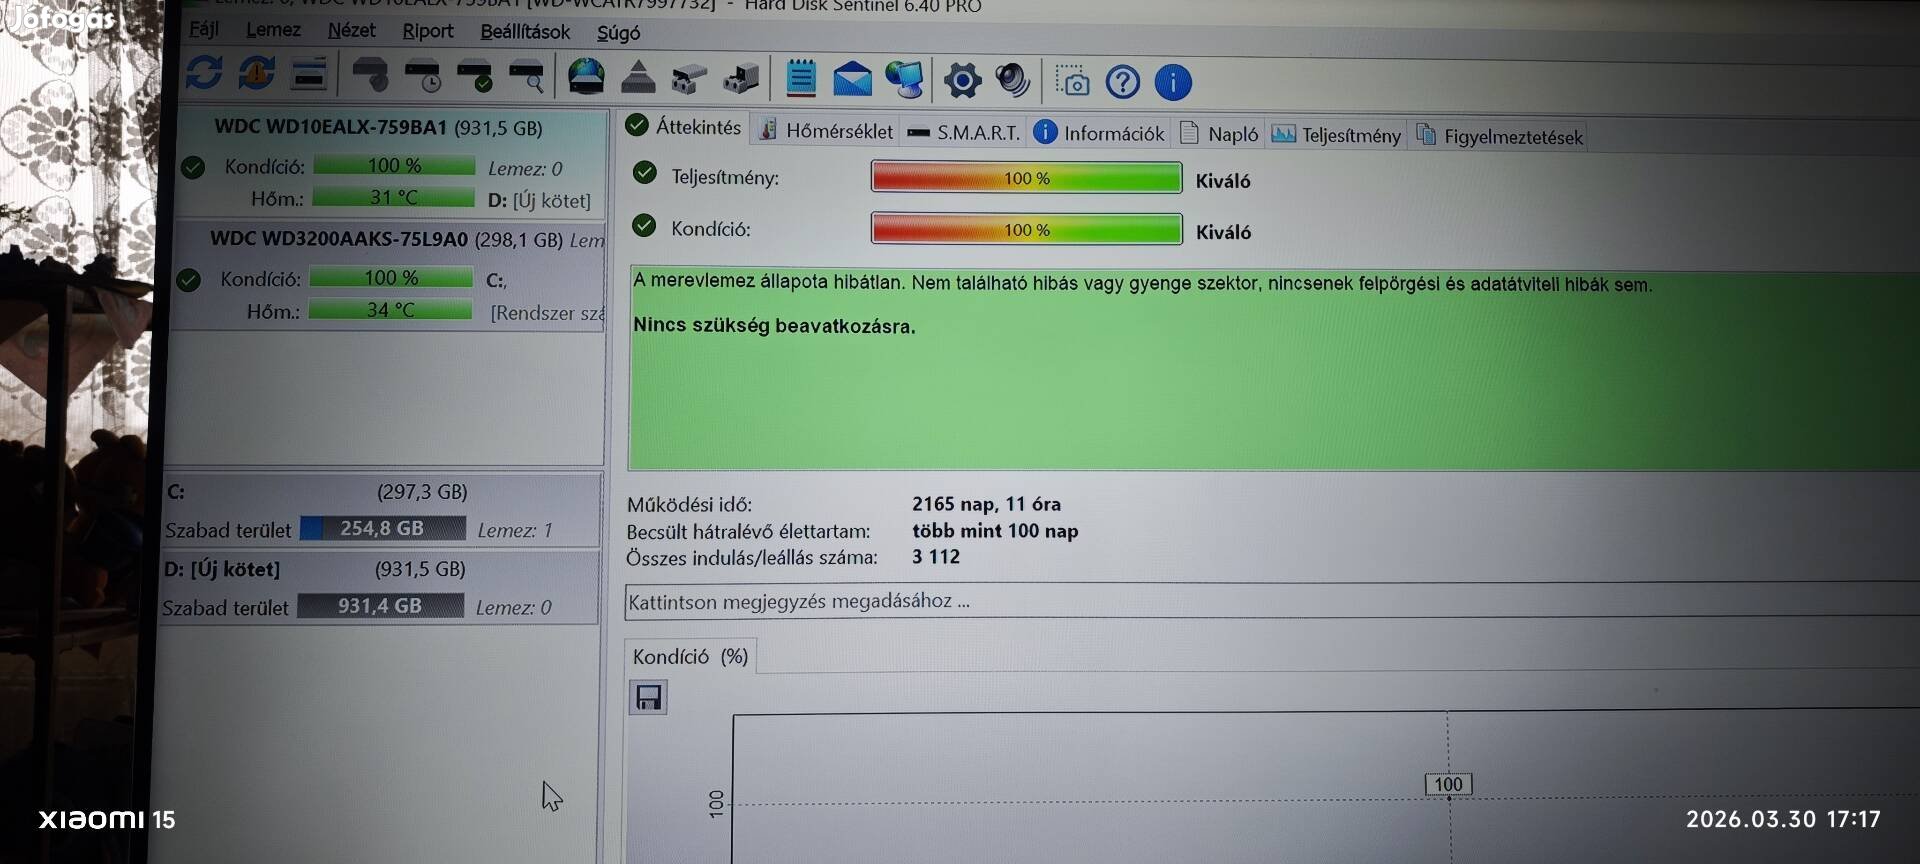
Task: Click the blue info circle toolbar icon
Action: tap(1173, 83)
